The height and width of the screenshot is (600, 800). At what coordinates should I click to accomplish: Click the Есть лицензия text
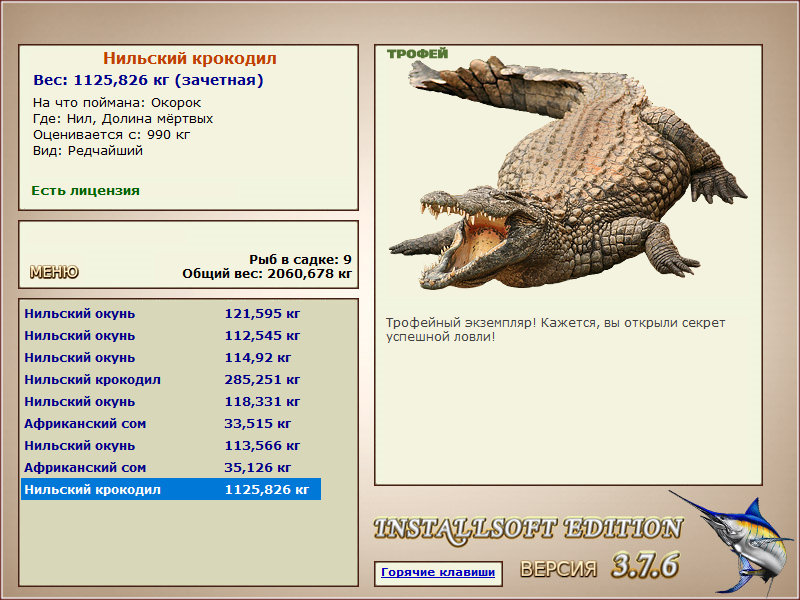(85, 190)
